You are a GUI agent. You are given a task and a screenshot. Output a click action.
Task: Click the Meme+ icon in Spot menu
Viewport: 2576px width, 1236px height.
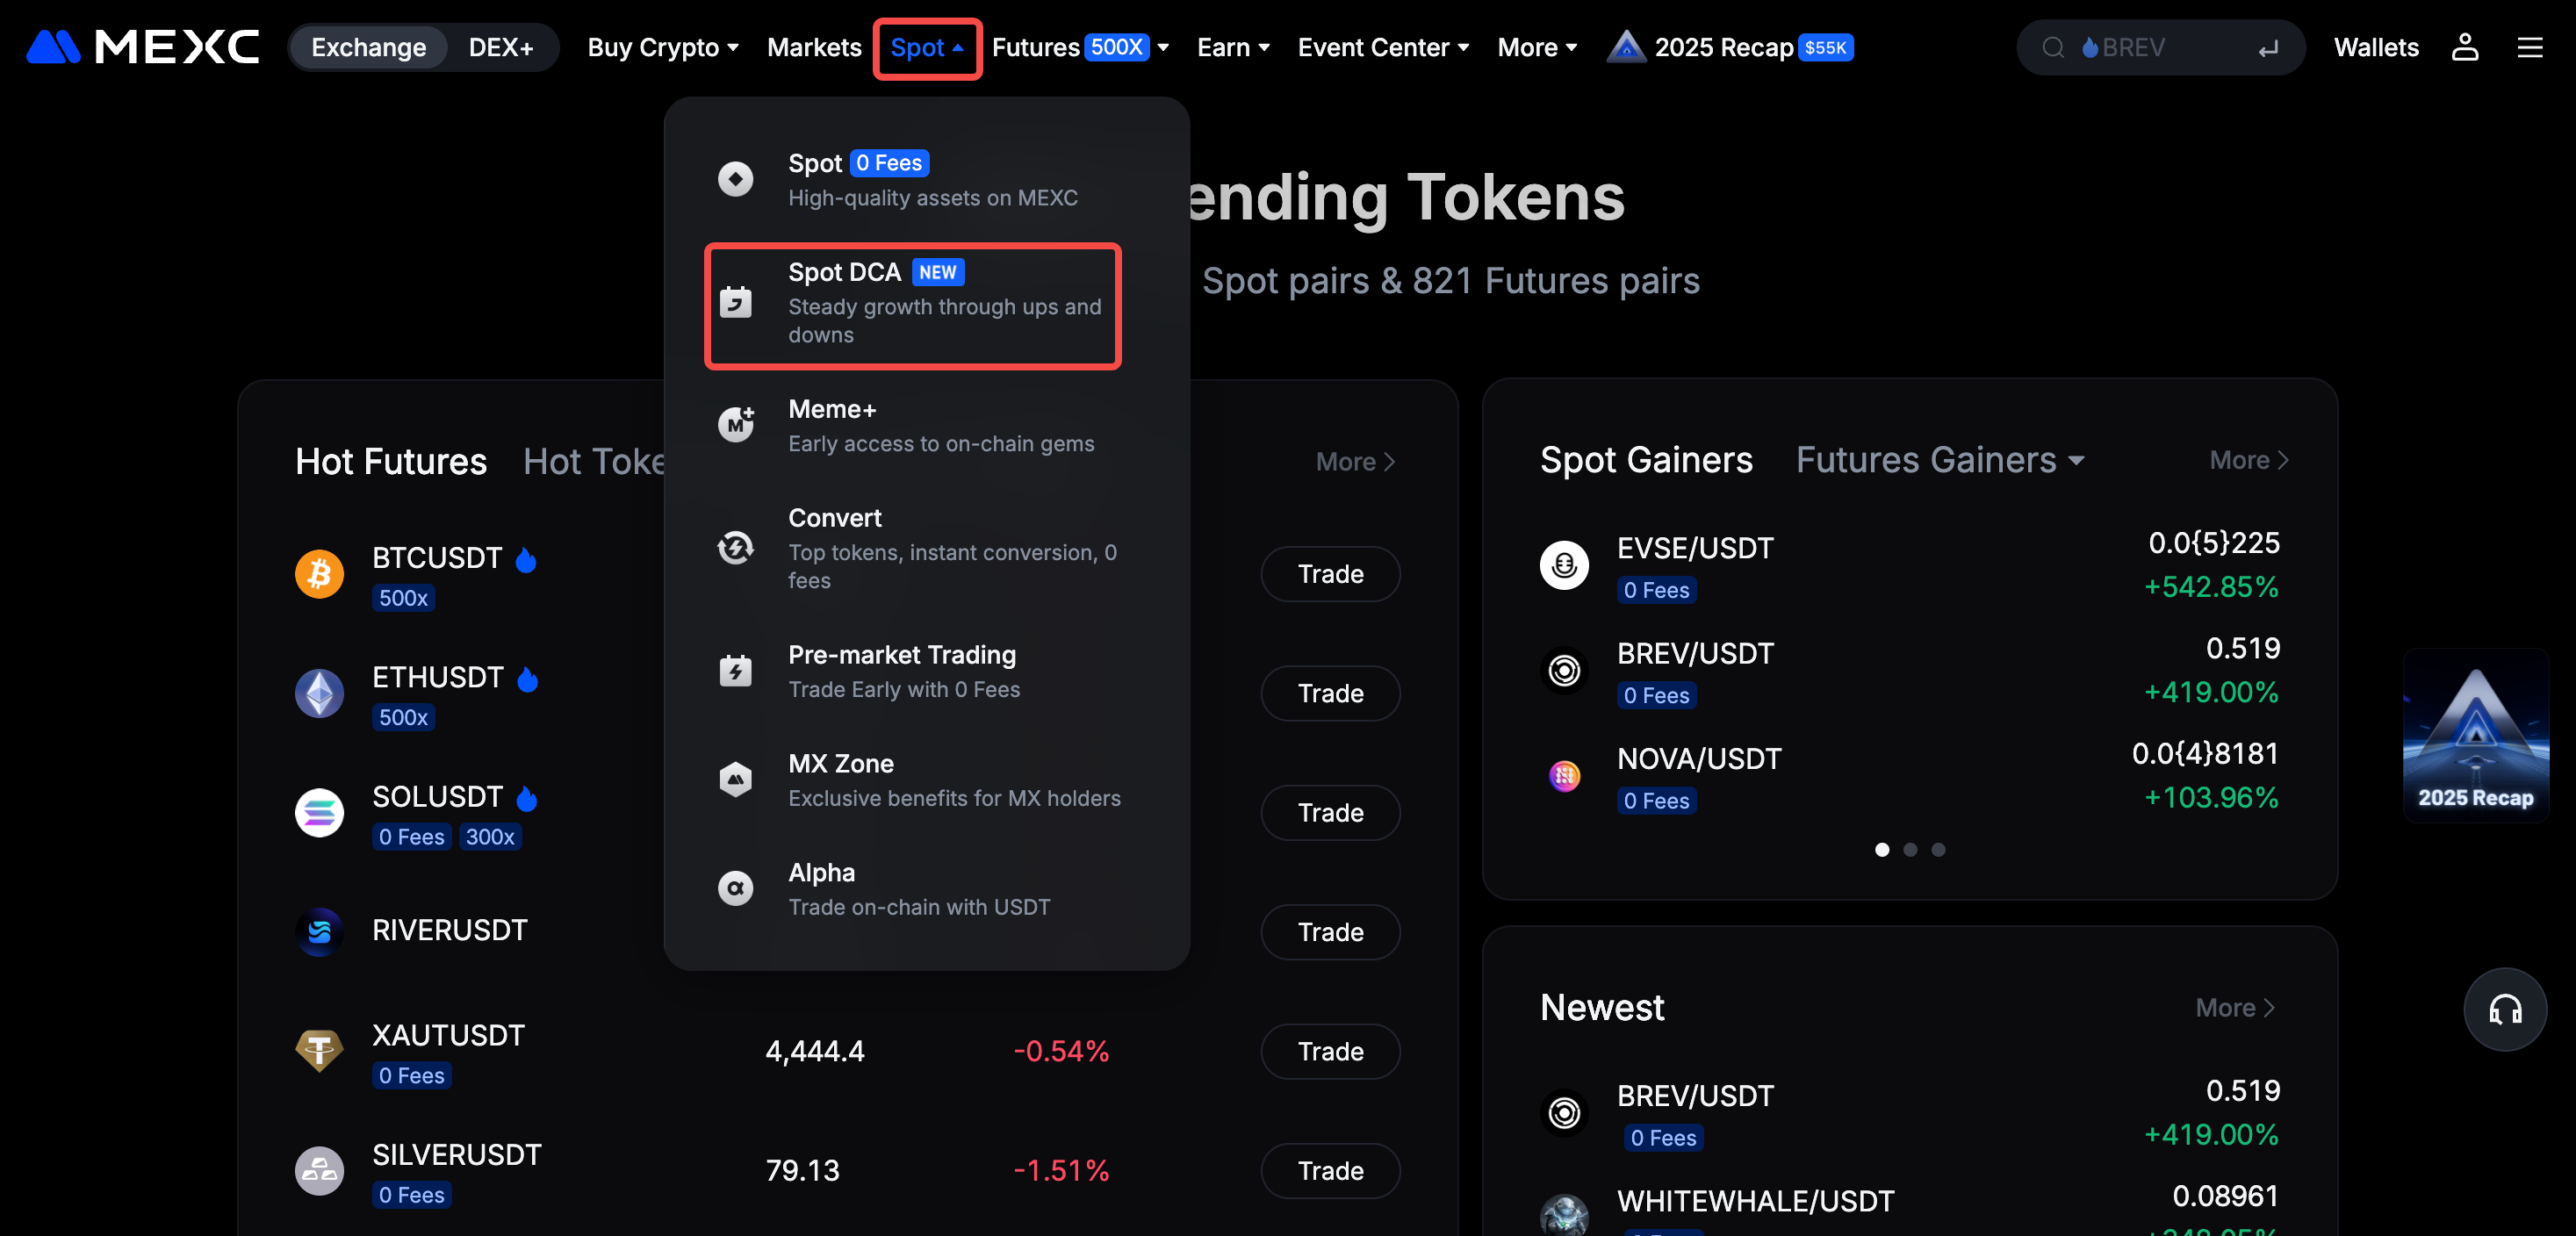[735, 425]
